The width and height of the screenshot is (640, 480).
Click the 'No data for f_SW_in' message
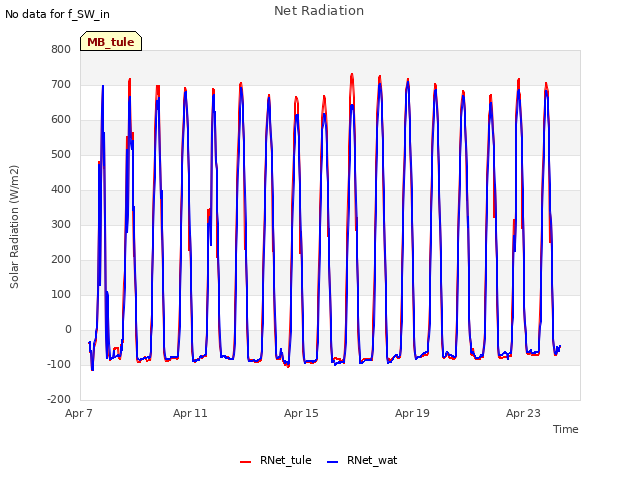point(57,14)
